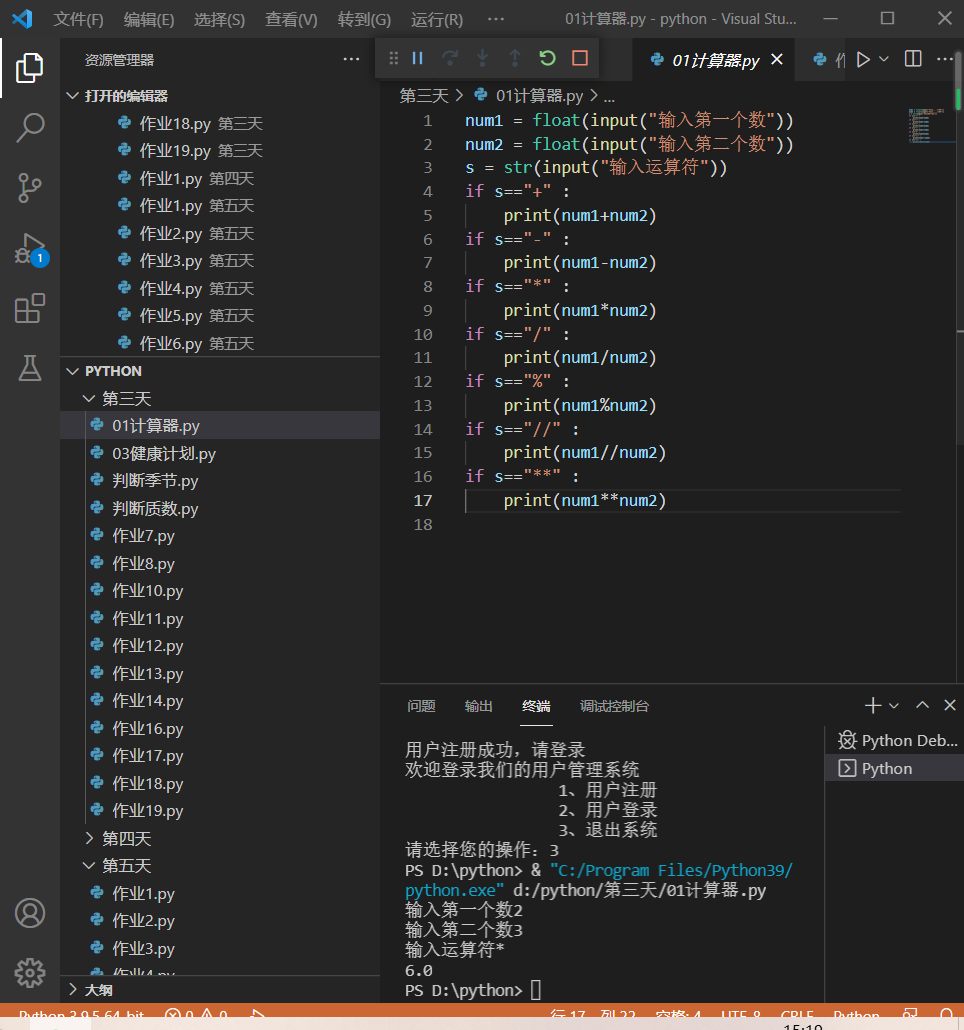This screenshot has height=1030, width=964.
Task: Open Manage gear settings menu
Action: pyautogui.click(x=30, y=973)
